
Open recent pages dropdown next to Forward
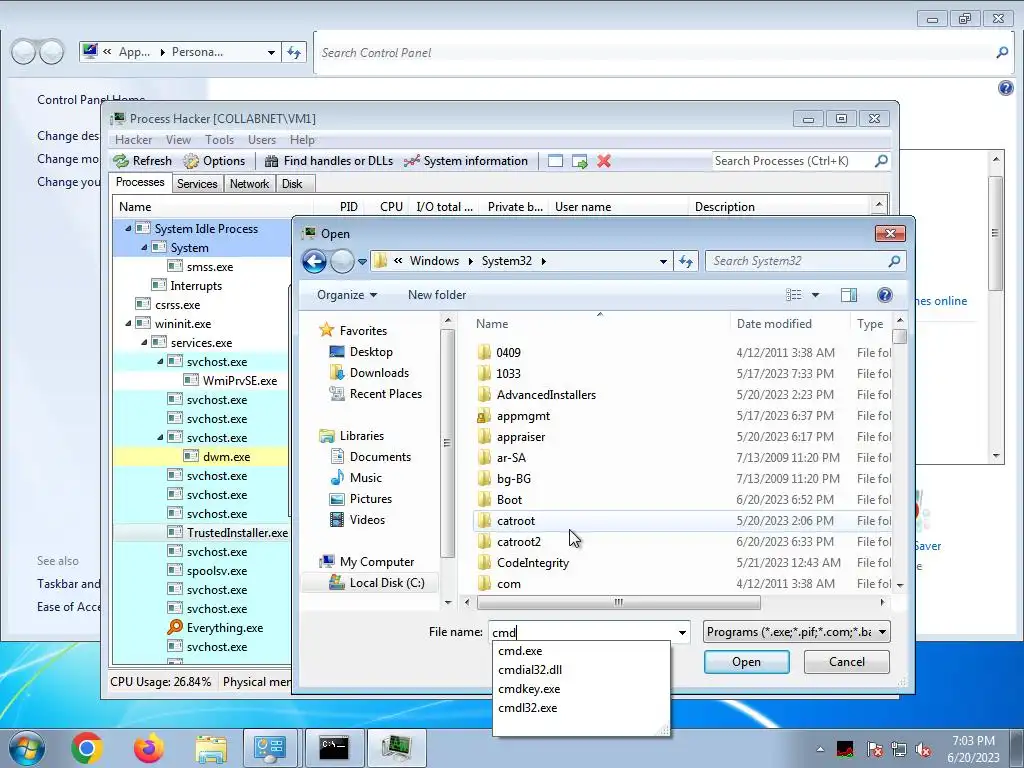coord(362,262)
